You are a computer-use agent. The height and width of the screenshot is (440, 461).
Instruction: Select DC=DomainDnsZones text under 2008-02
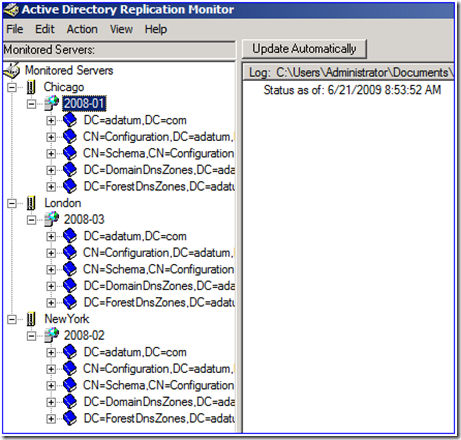[159, 402]
